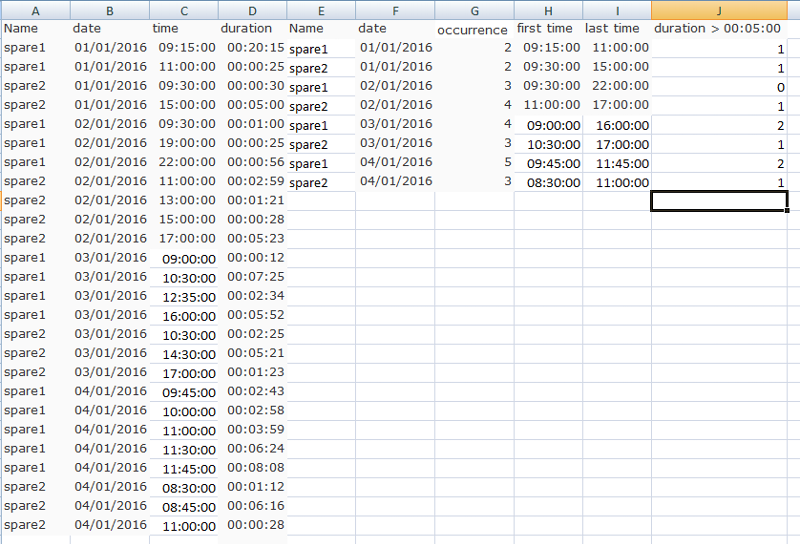Select last time cell 11:45:00 in column I

617,164
